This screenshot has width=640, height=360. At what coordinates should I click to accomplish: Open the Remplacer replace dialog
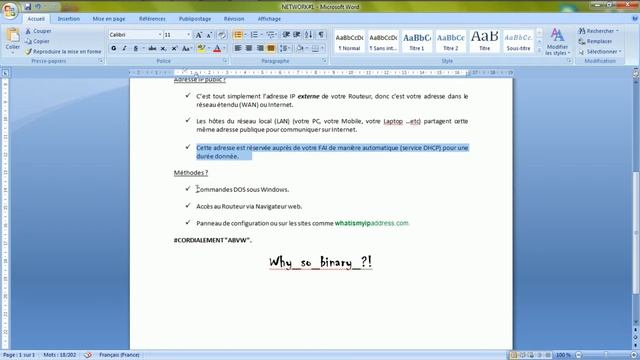point(596,41)
